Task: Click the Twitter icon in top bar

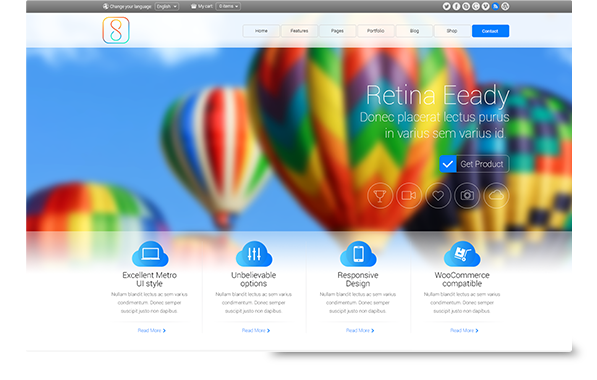Action: (446, 6)
